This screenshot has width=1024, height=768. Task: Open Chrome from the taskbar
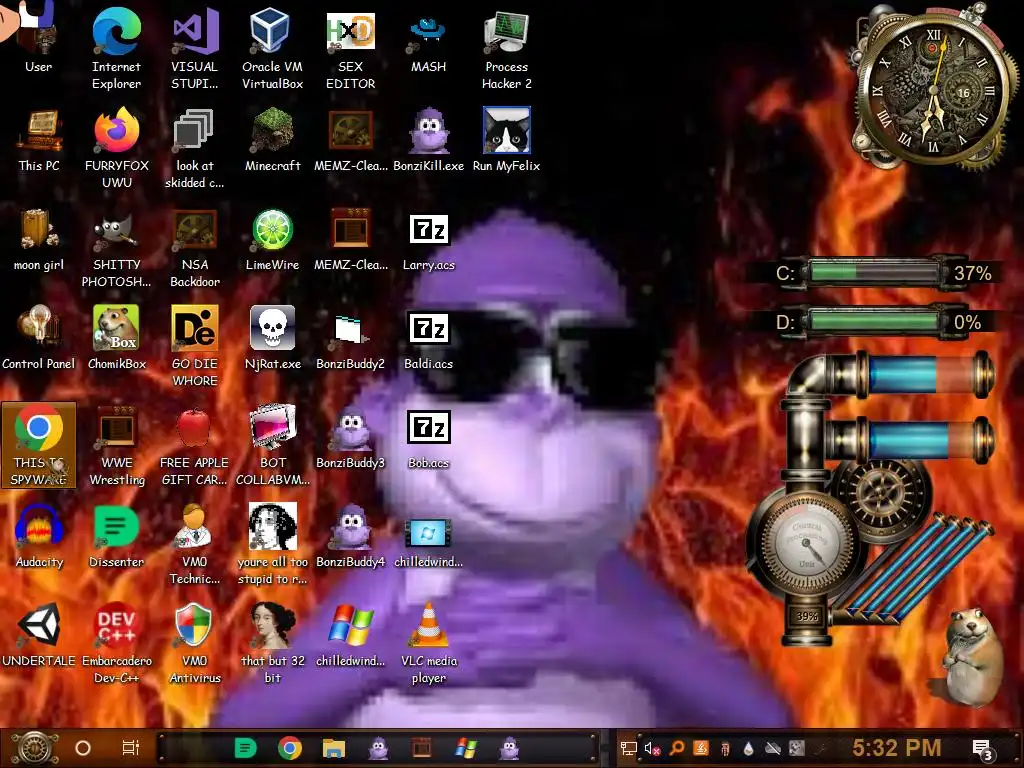click(x=289, y=748)
